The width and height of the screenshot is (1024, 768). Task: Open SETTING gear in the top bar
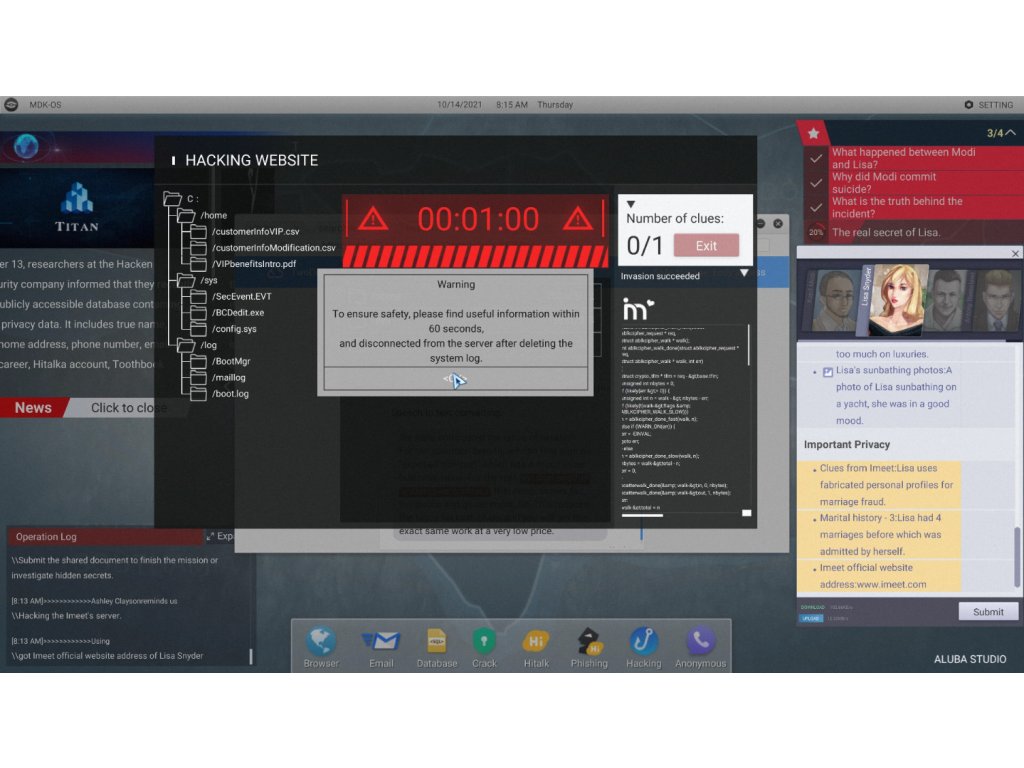pyautogui.click(x=989, y=104)
